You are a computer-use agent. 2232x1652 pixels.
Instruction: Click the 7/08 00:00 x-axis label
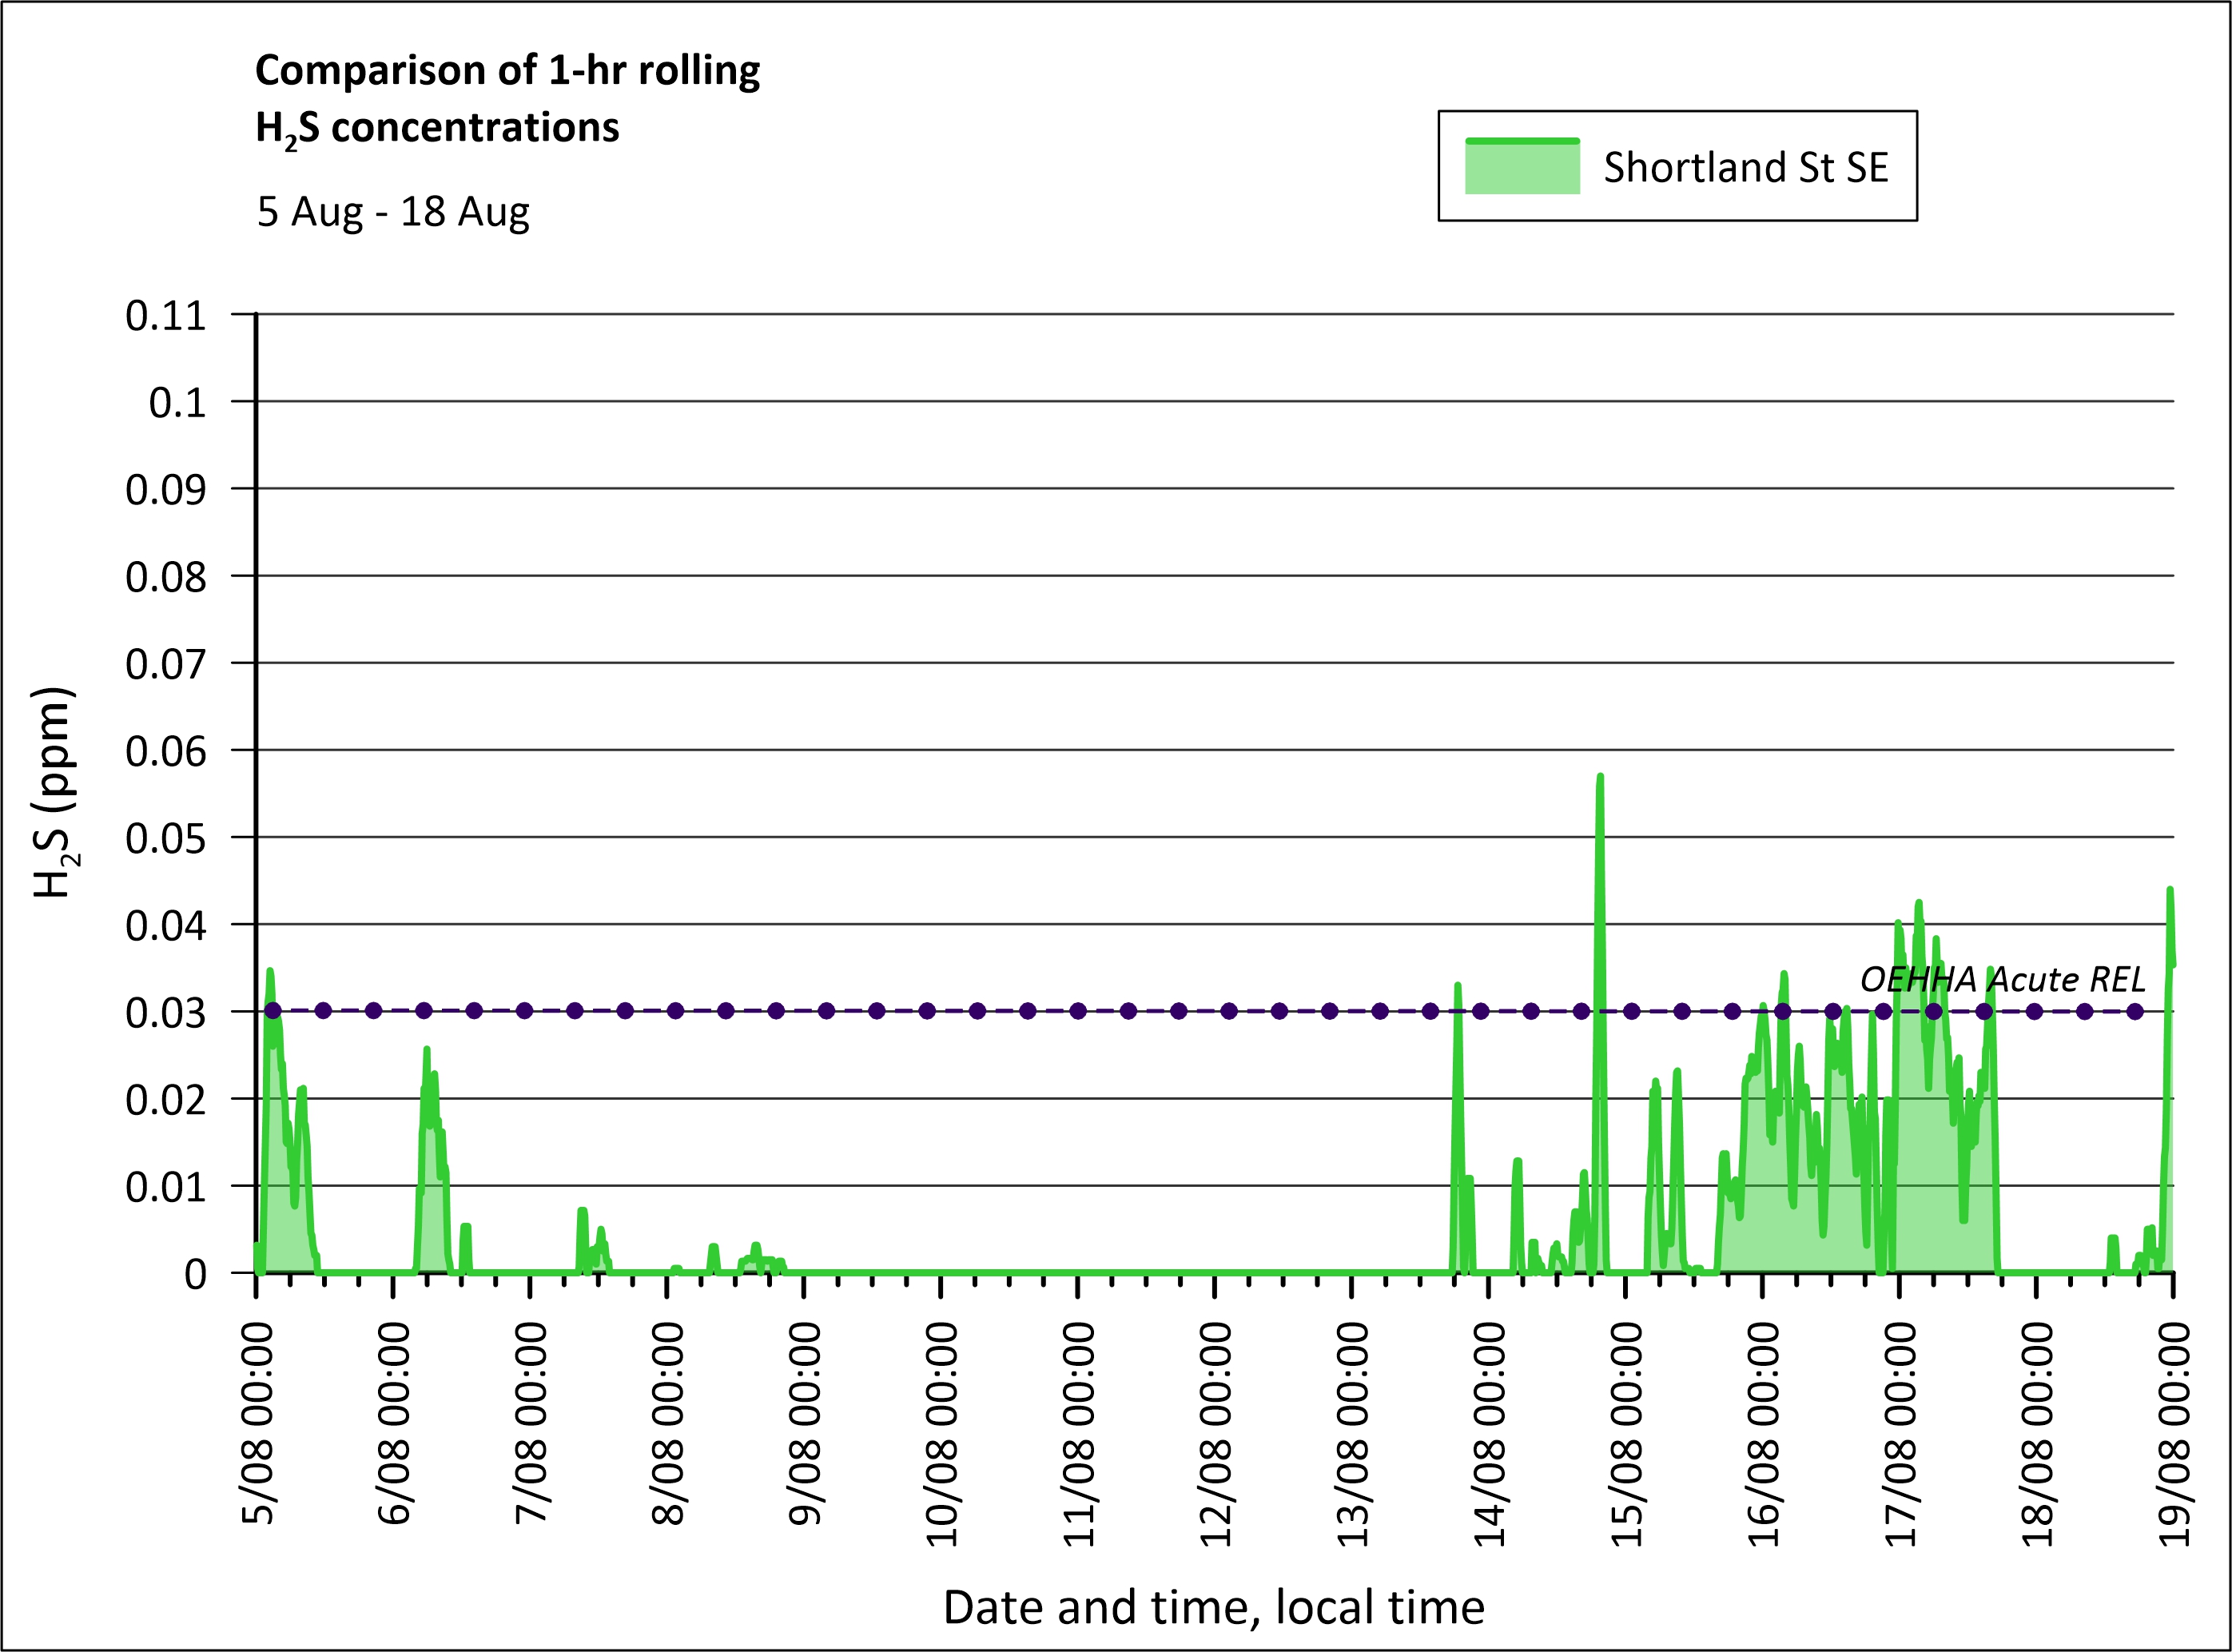point(531,1424)
